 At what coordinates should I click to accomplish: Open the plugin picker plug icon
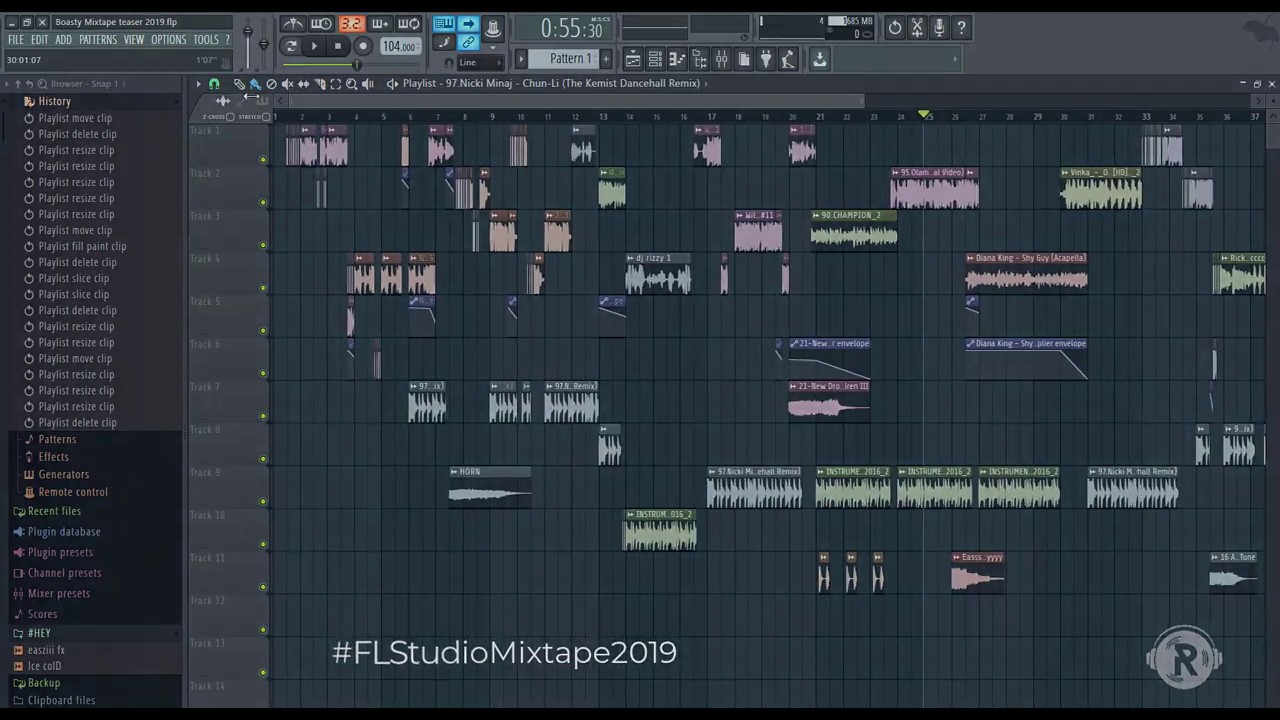(x=765, y=60)
